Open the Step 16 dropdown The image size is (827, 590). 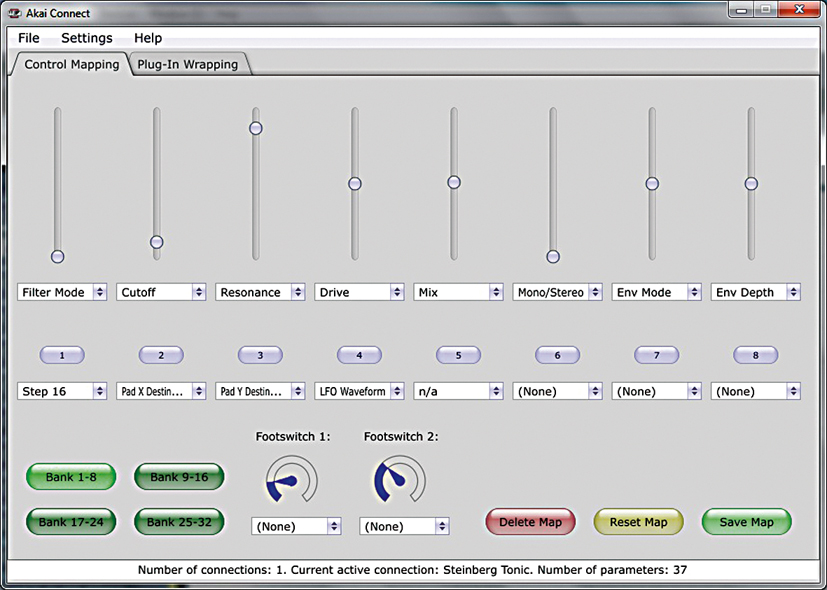(x=62, y=391)
